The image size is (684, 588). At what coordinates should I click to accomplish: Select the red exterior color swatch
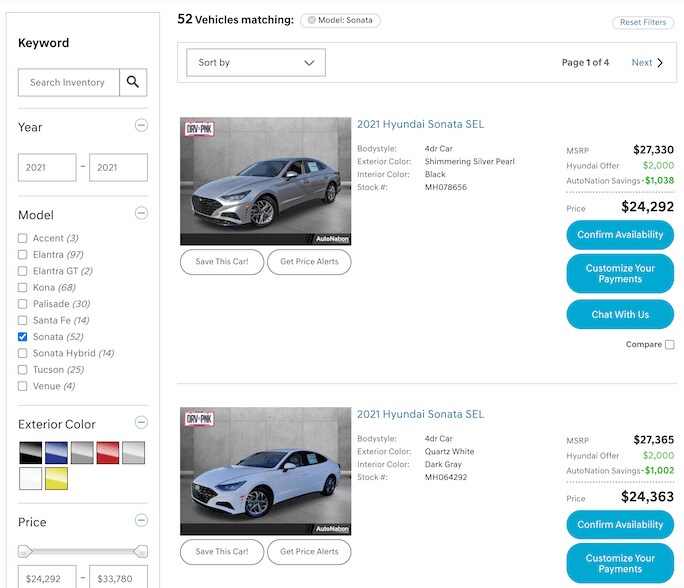point(108,452)
